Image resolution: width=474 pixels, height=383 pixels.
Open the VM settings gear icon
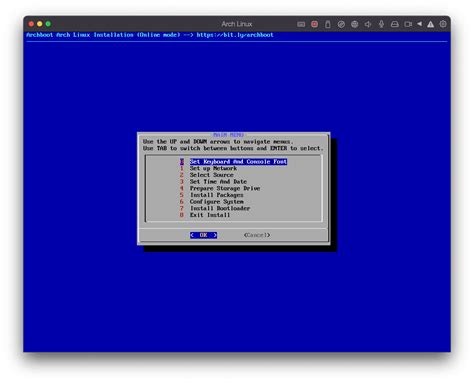(443, 24)
